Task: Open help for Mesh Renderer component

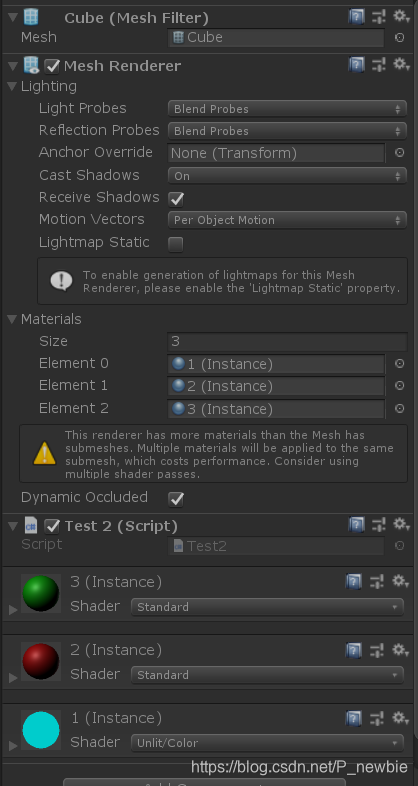Action: tap(356, 64)
